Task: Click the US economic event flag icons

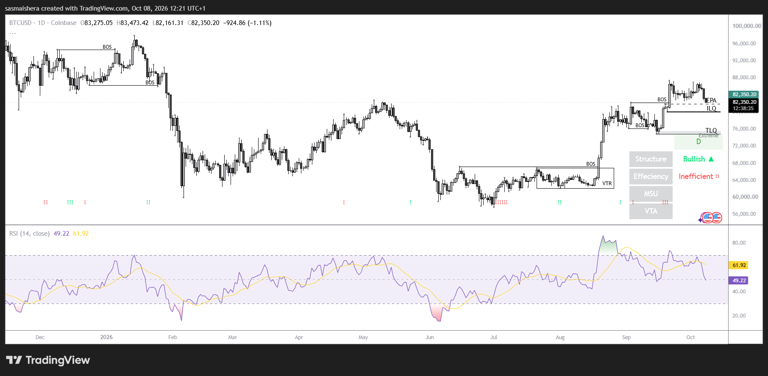Action: pyautogui.click(x=712, y=218)
